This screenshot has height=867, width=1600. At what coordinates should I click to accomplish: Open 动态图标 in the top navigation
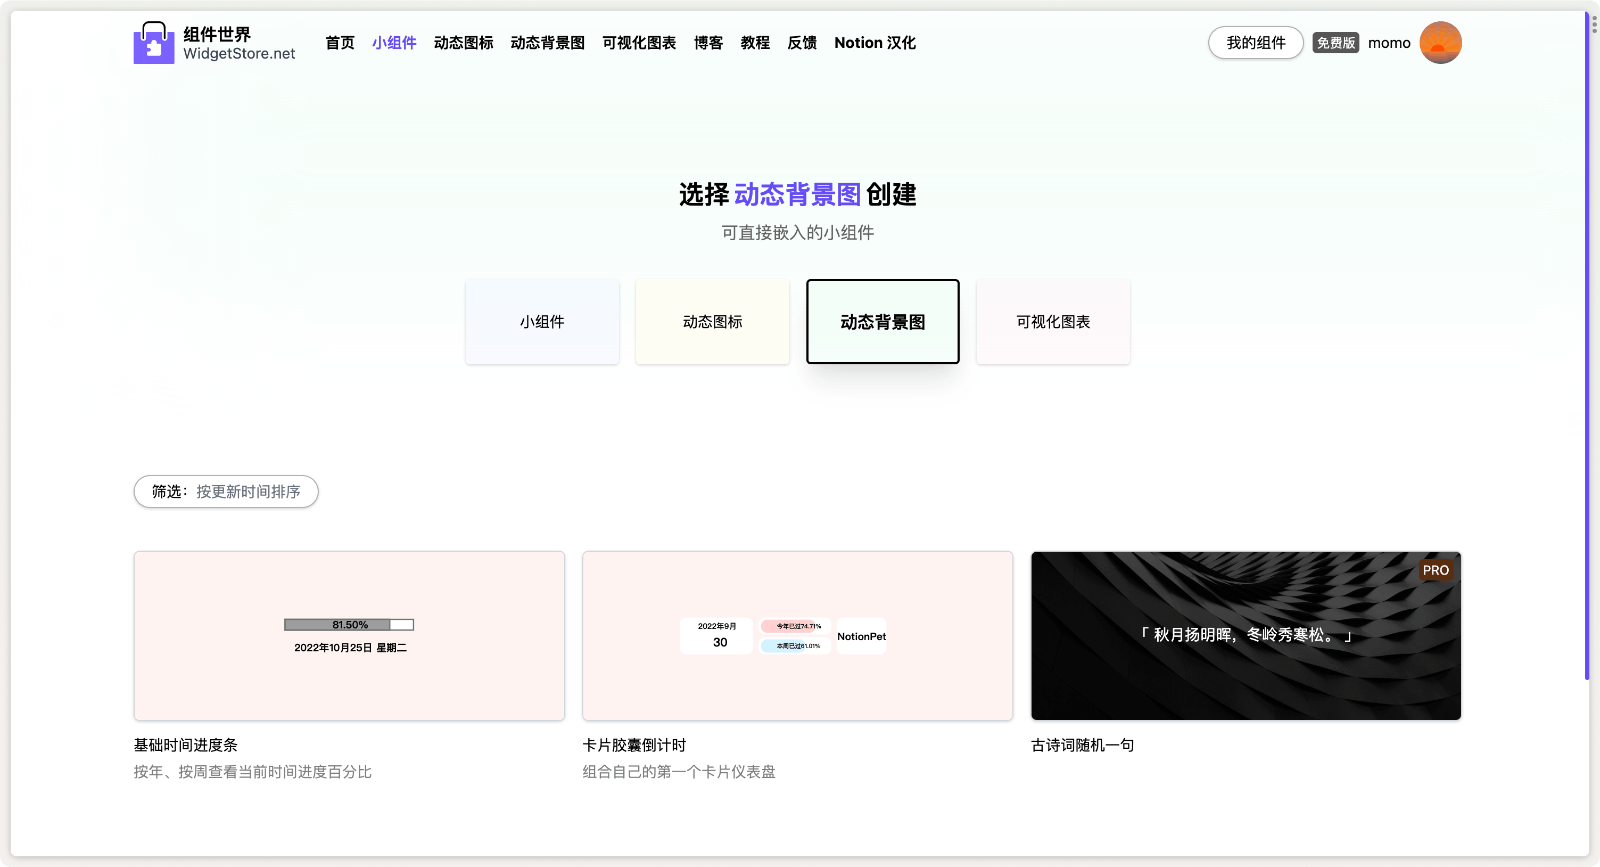point(463,43)
